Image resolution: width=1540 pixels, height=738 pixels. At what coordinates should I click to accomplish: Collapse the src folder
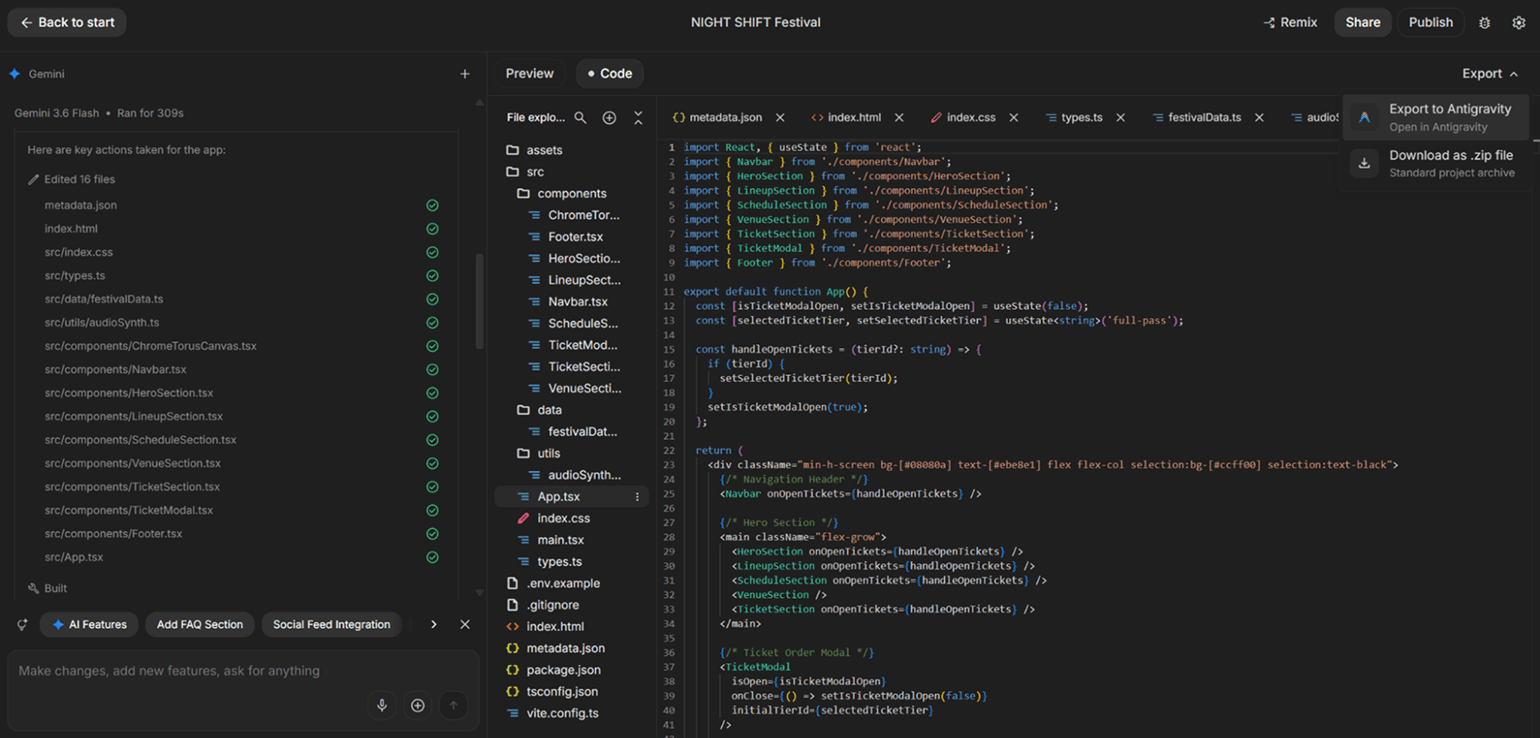(x=572, y=172)
